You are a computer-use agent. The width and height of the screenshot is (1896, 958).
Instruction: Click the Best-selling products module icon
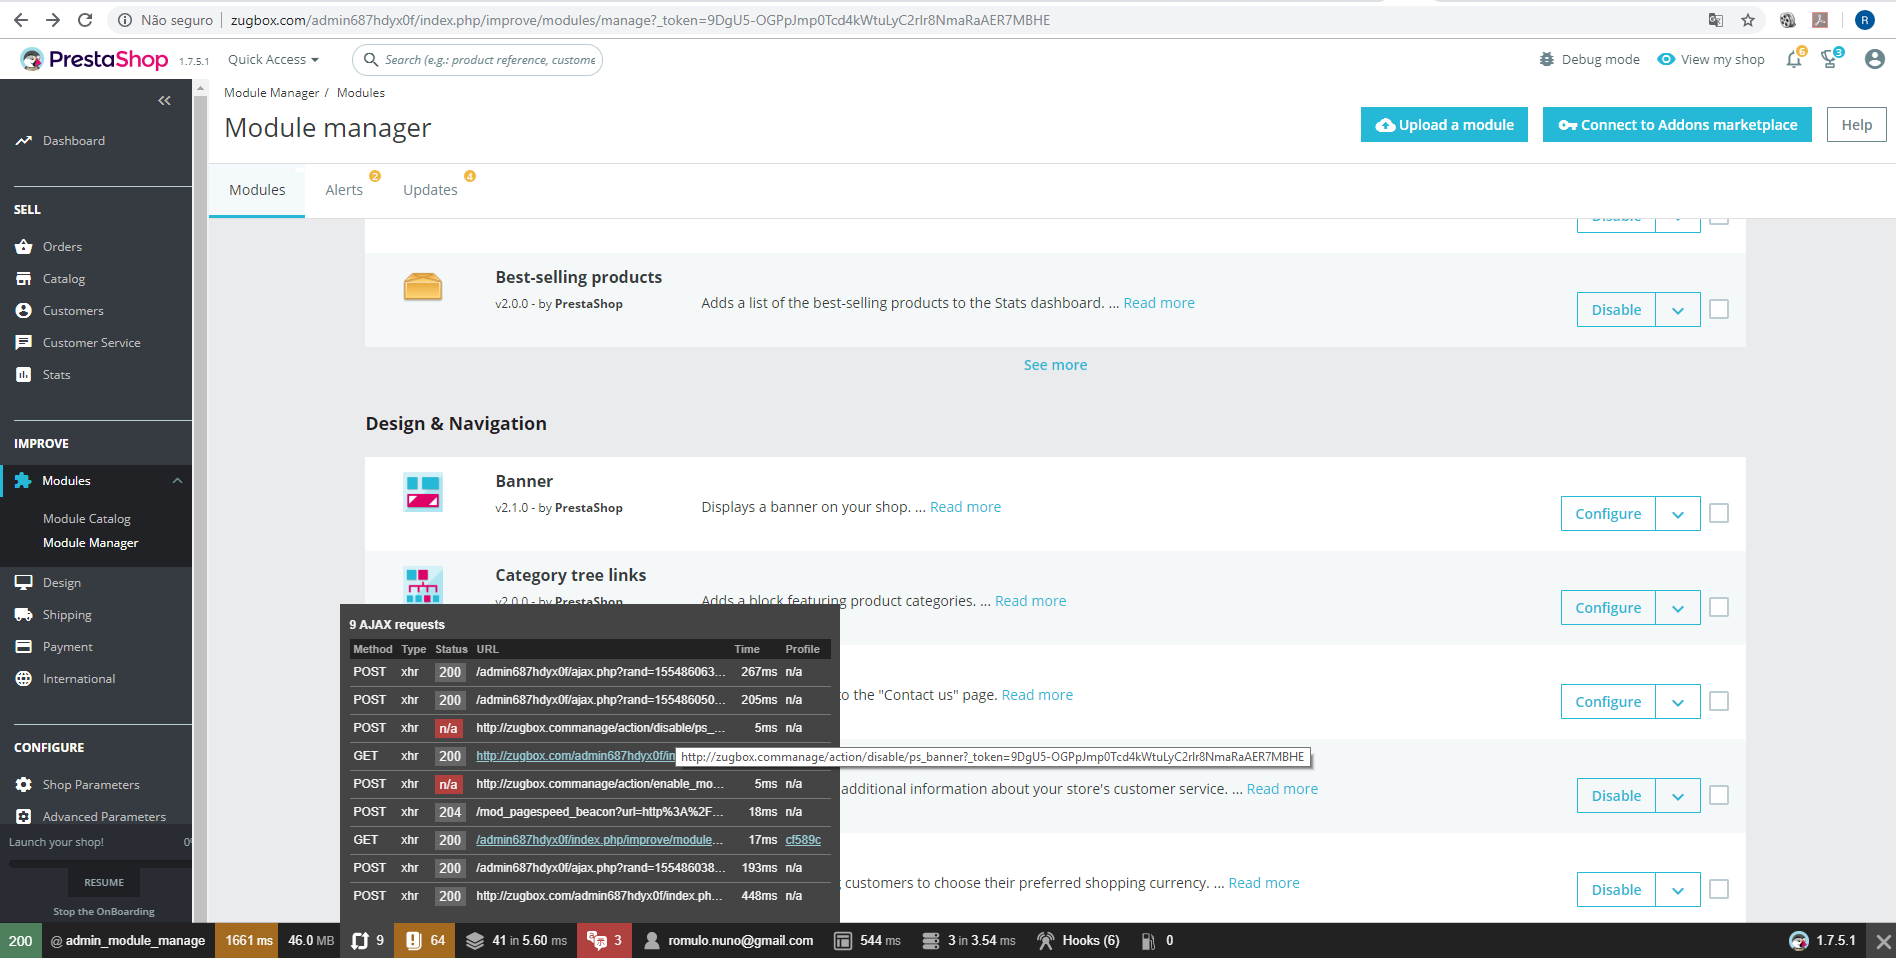(423, 287)
